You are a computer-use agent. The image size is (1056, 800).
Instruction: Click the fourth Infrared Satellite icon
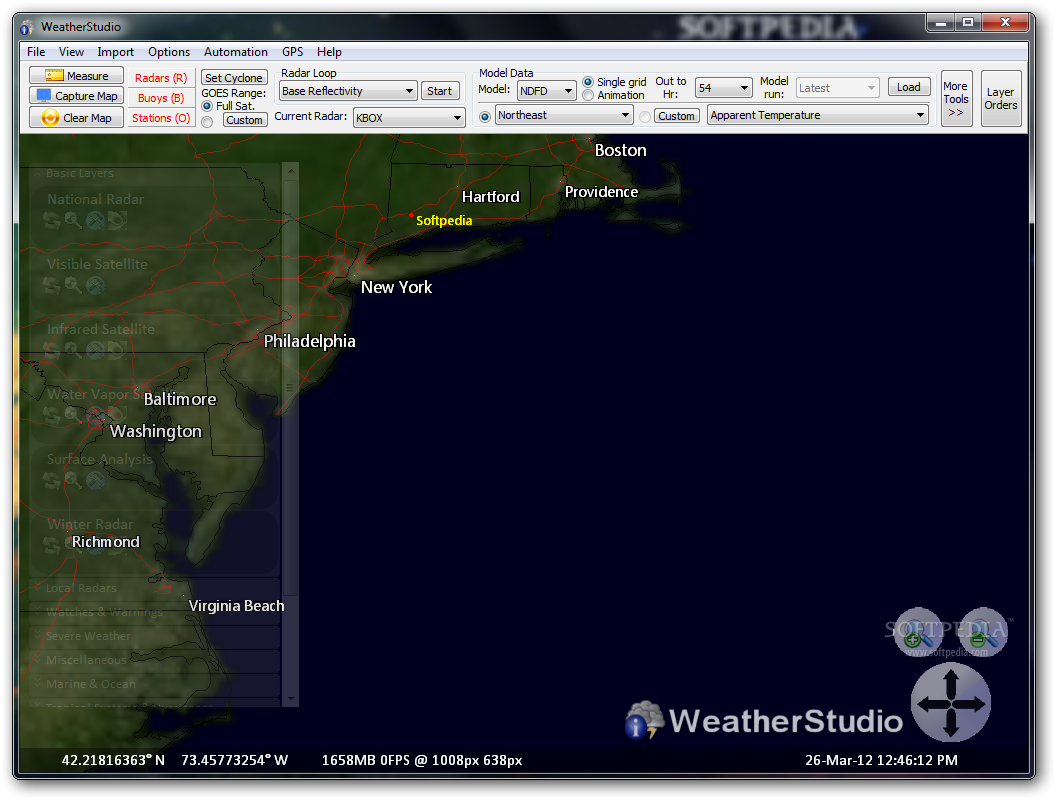(x=117, y=350)
